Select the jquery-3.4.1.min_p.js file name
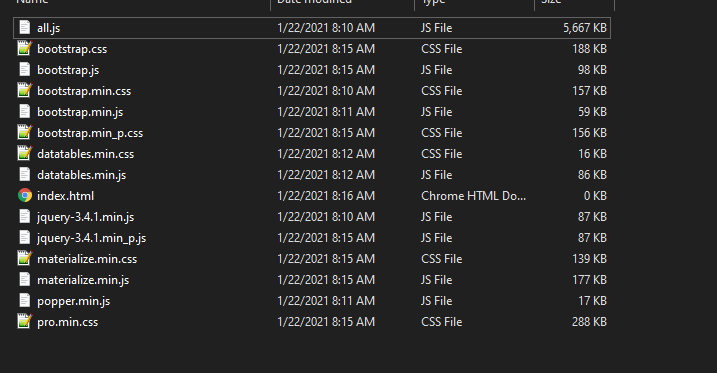 [91, 238]
